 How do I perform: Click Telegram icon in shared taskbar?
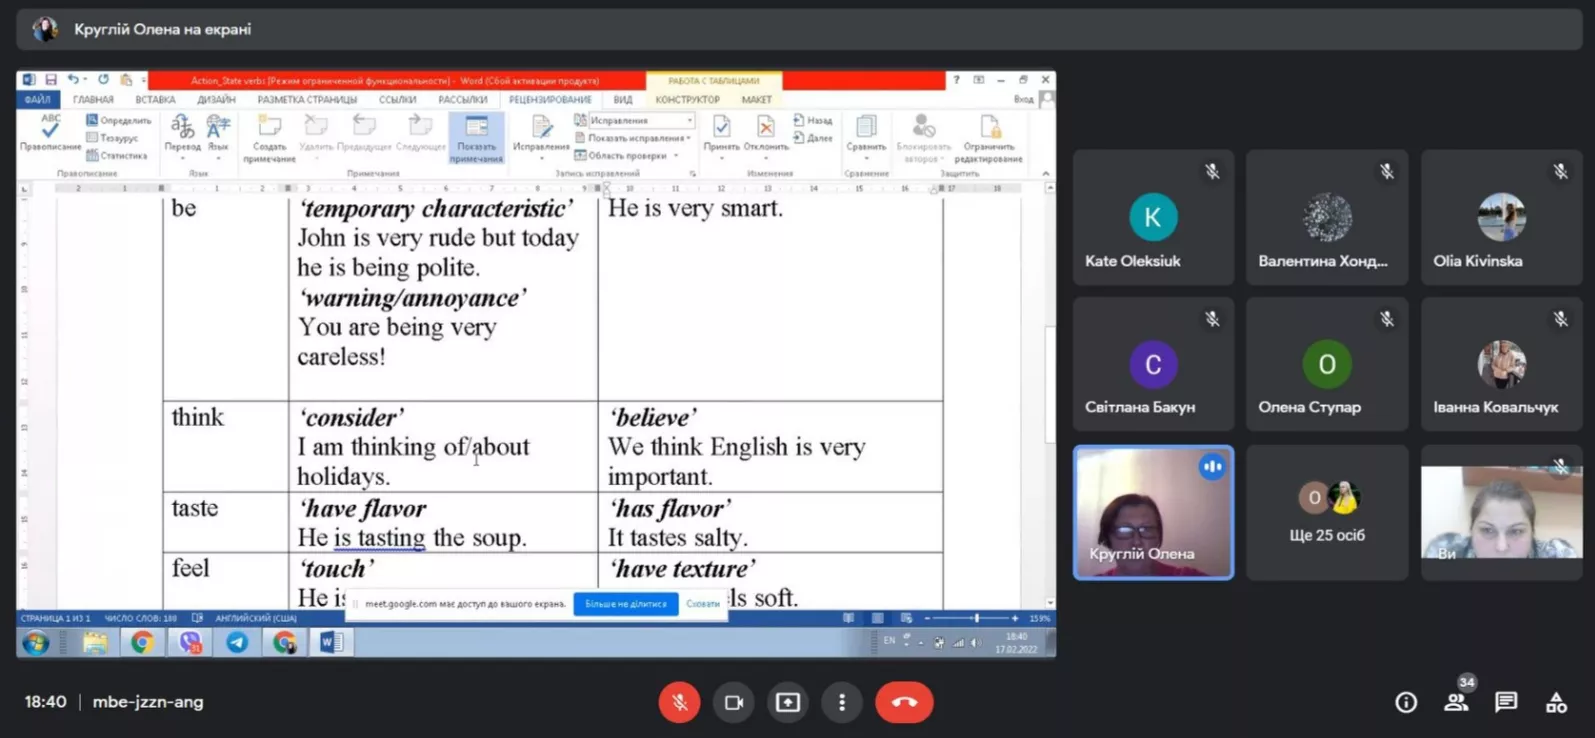pos(237,642)
